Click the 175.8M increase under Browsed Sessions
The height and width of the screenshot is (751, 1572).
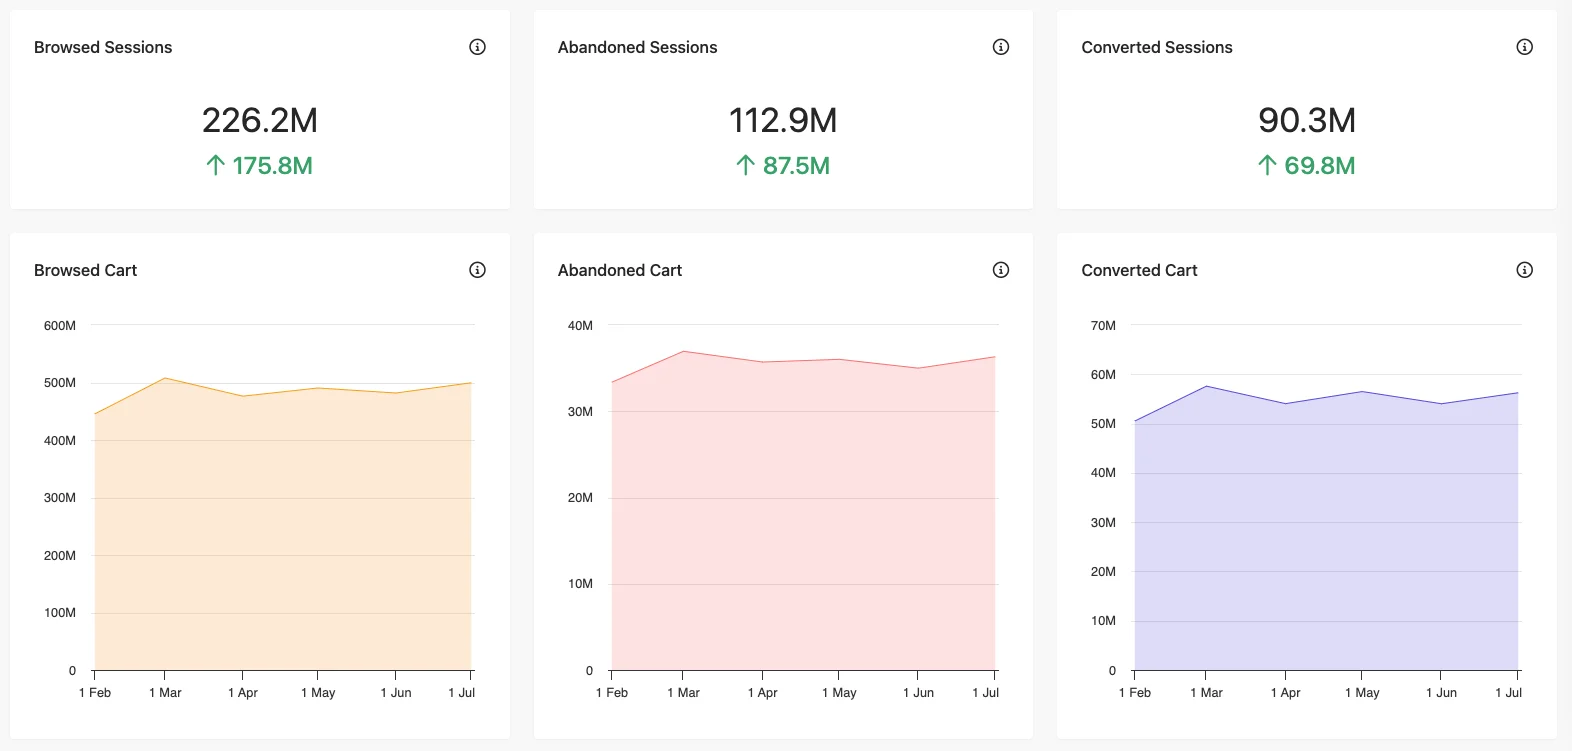click(x=259, y=166)
